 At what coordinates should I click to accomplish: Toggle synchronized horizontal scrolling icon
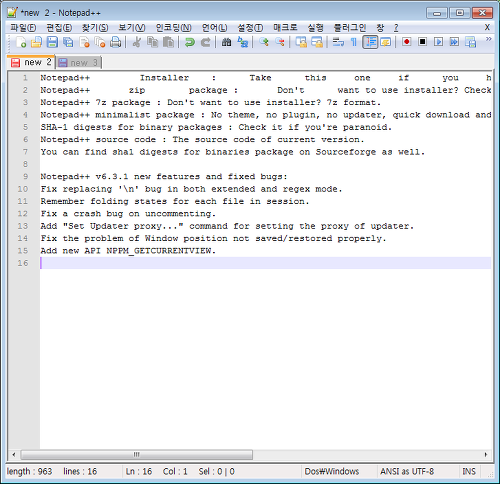pyautogui.click(x=317, y=42)
